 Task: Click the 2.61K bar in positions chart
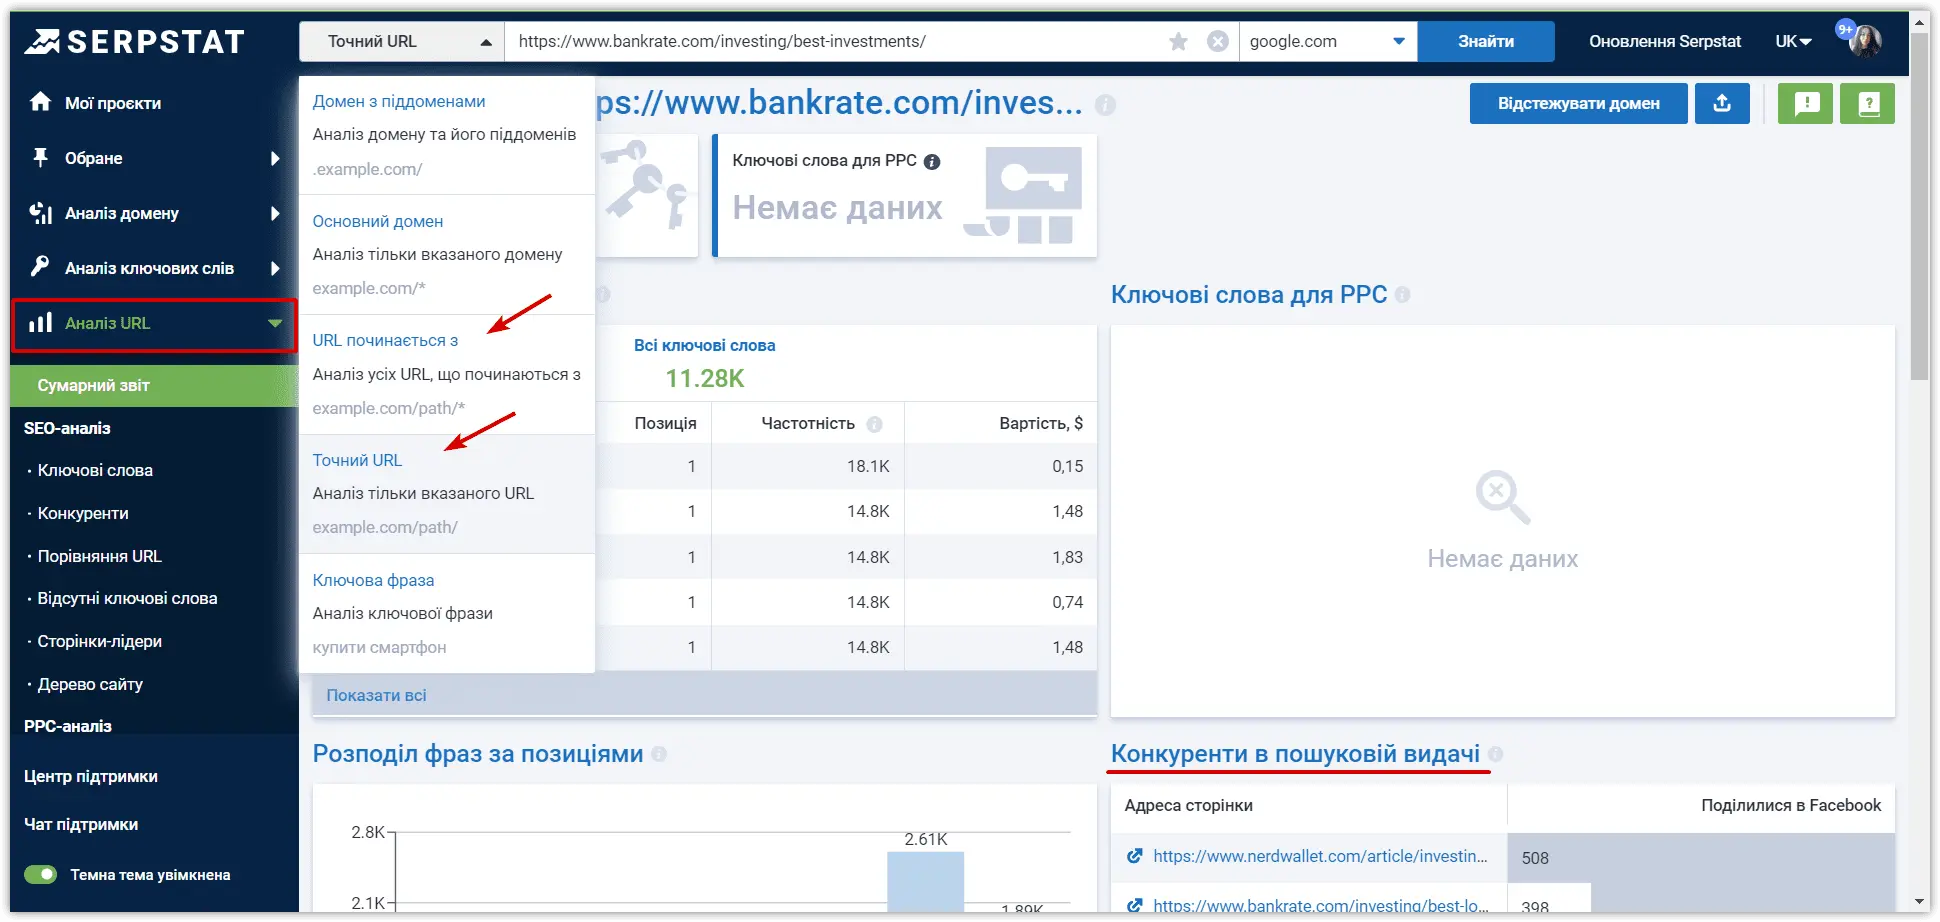point(925,880)
